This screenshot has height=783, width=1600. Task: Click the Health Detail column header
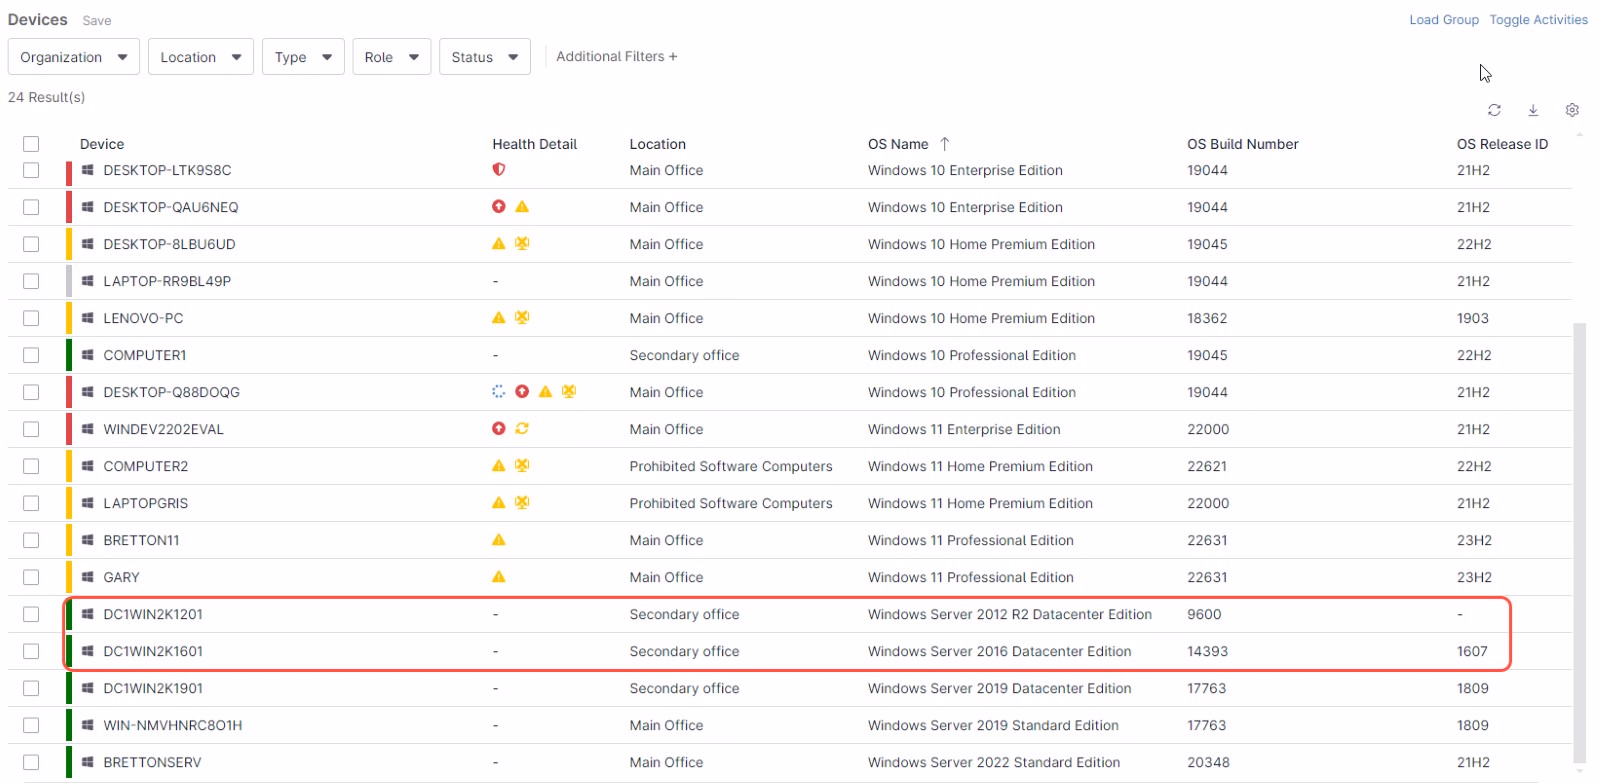tap(534, 144)
